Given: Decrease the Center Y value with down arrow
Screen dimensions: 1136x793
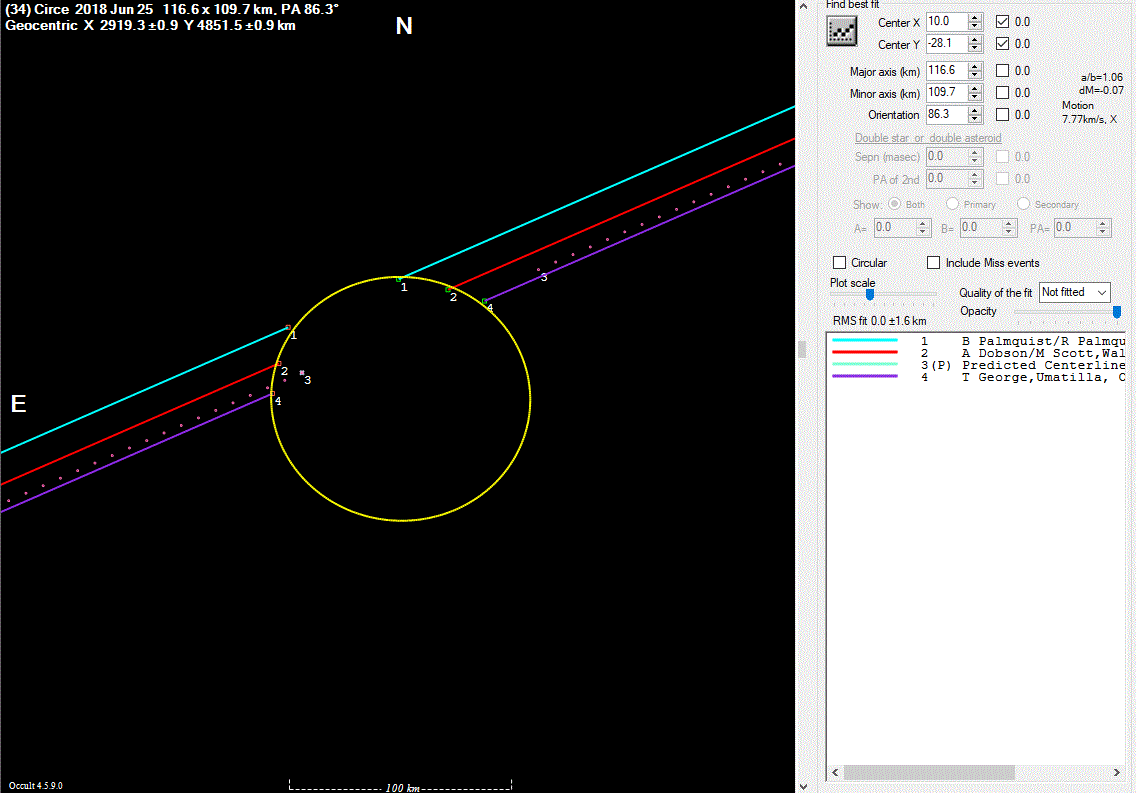Looking at the screenshot, I should click(x=974, y=48).
